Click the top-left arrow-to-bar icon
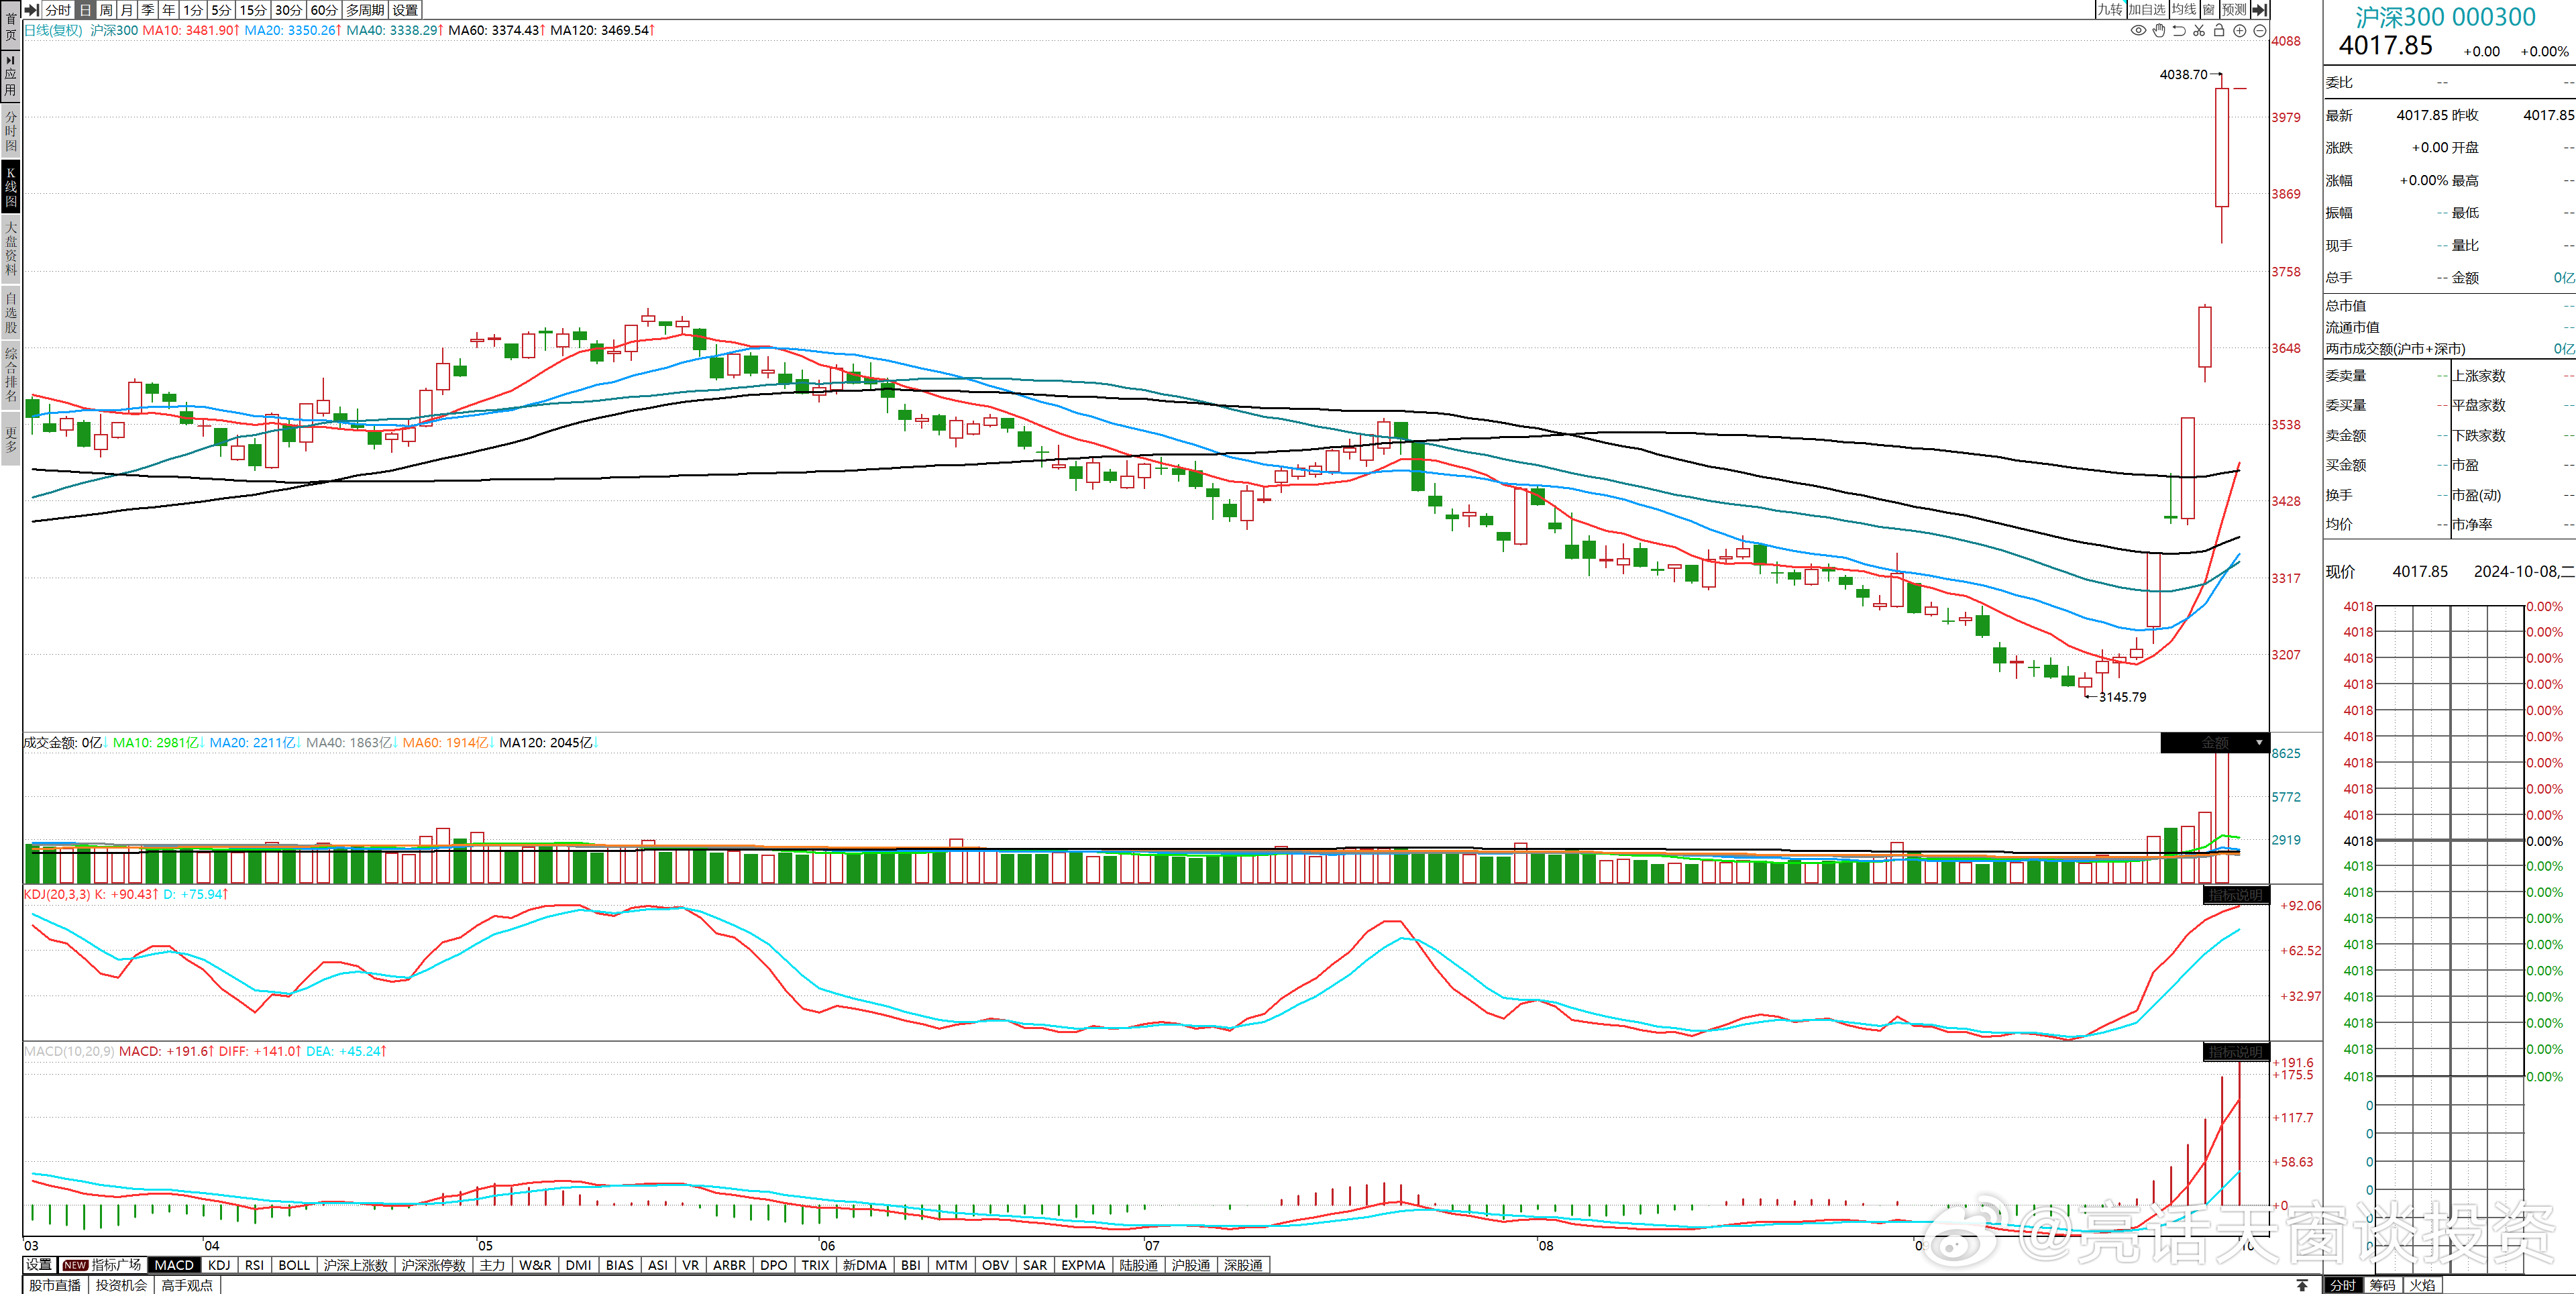The height and width of the screenshot is (1294, 2576). pyautogui.click(x=32, y=9)
